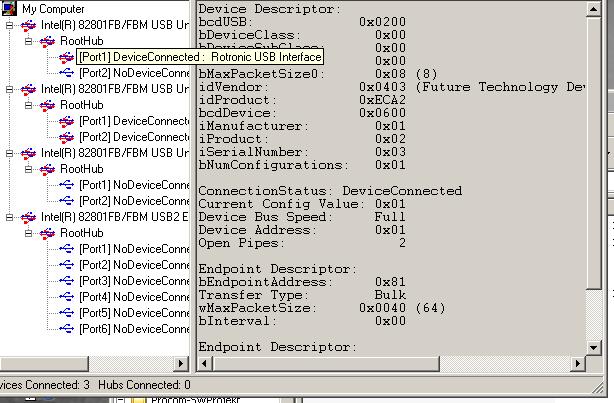The height and width of the screenshot is (403, 614).
Task: Click the USB icon beside Port4 NoDeviceConnected
Action: tap(67, 297)
